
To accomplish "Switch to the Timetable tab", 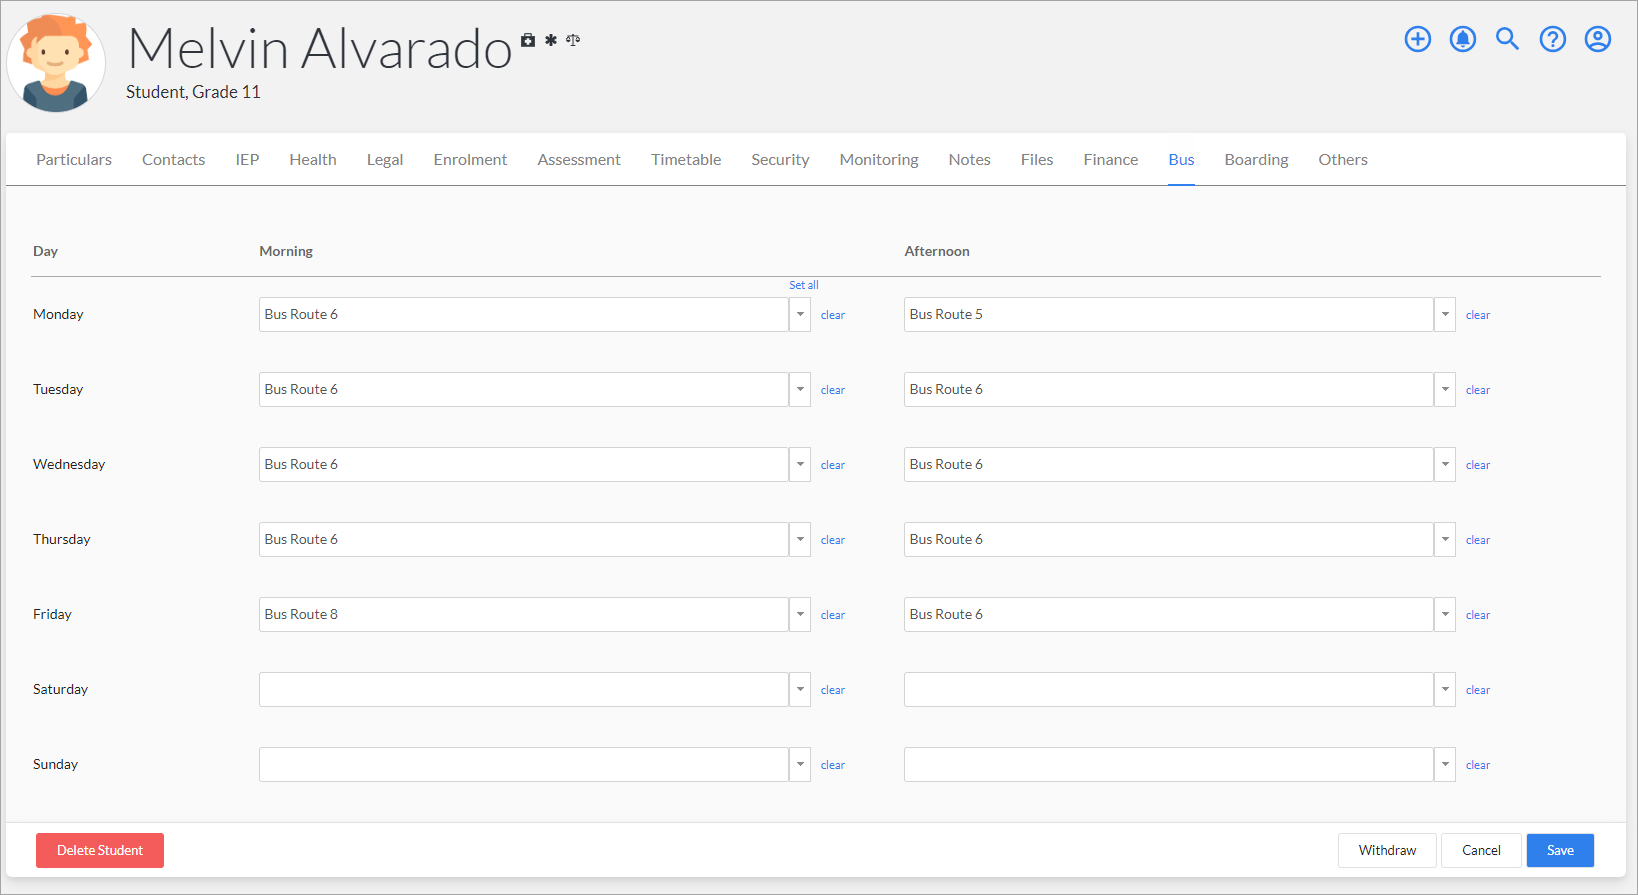I will point(685,160).
